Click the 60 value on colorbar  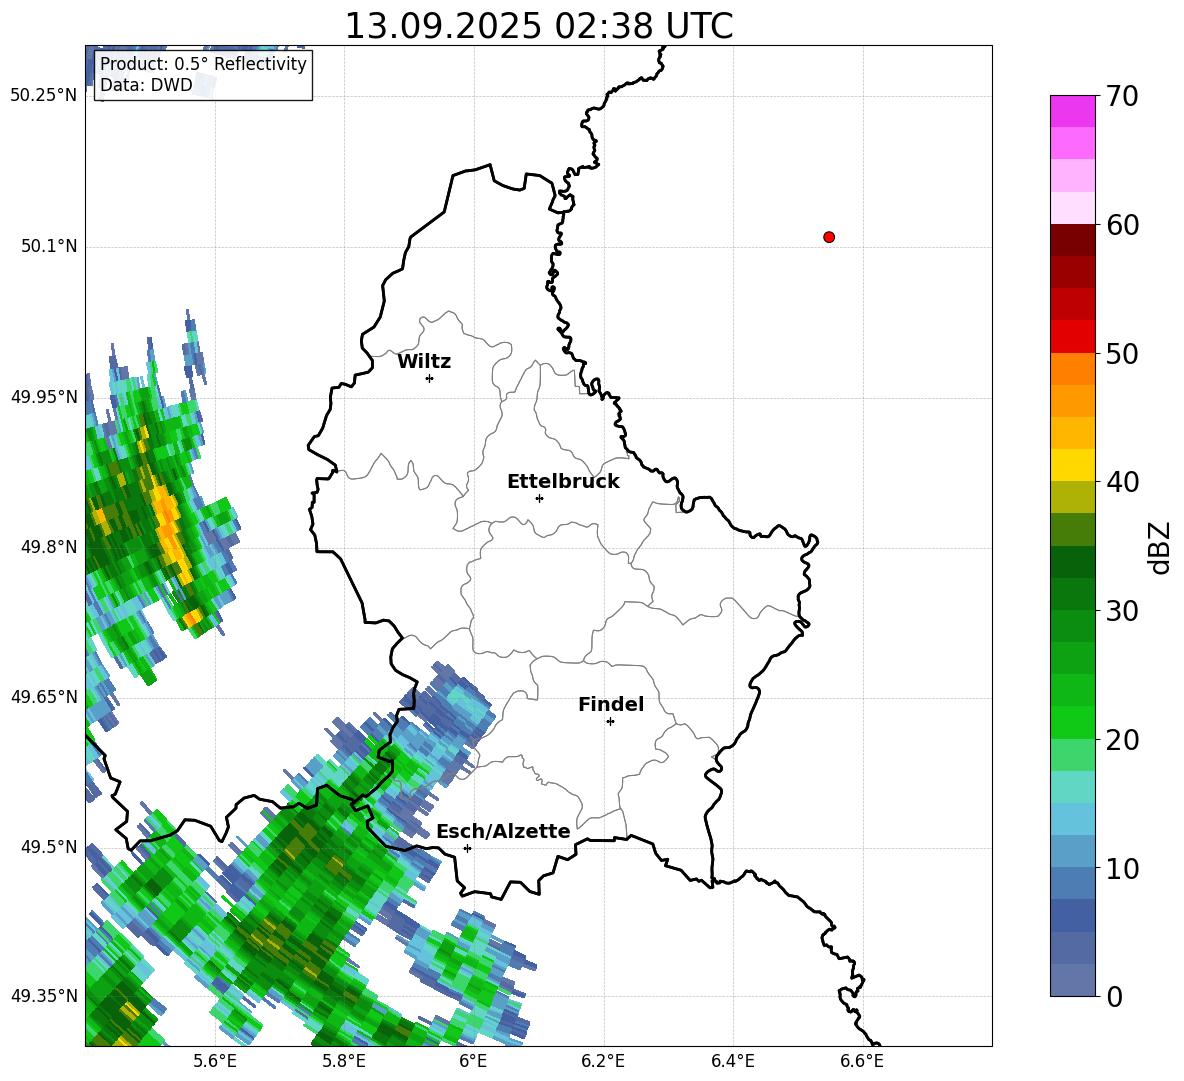coord(1122,225)
